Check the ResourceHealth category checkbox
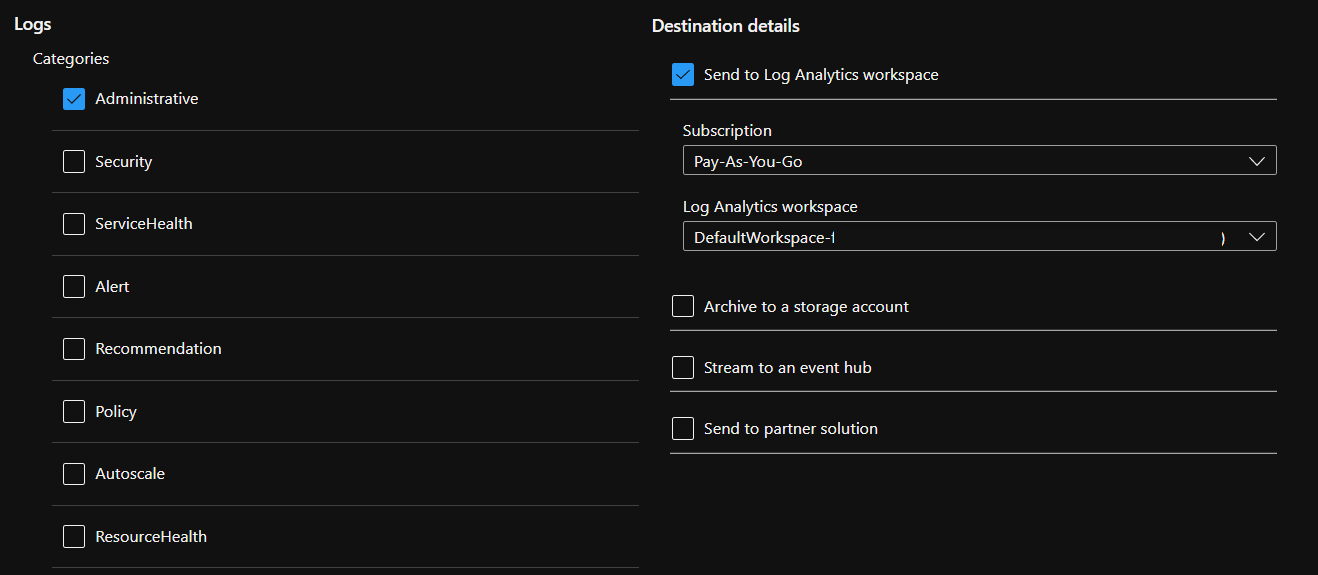The width and height of the screenshot is (1318, 575). click(74, 537)
